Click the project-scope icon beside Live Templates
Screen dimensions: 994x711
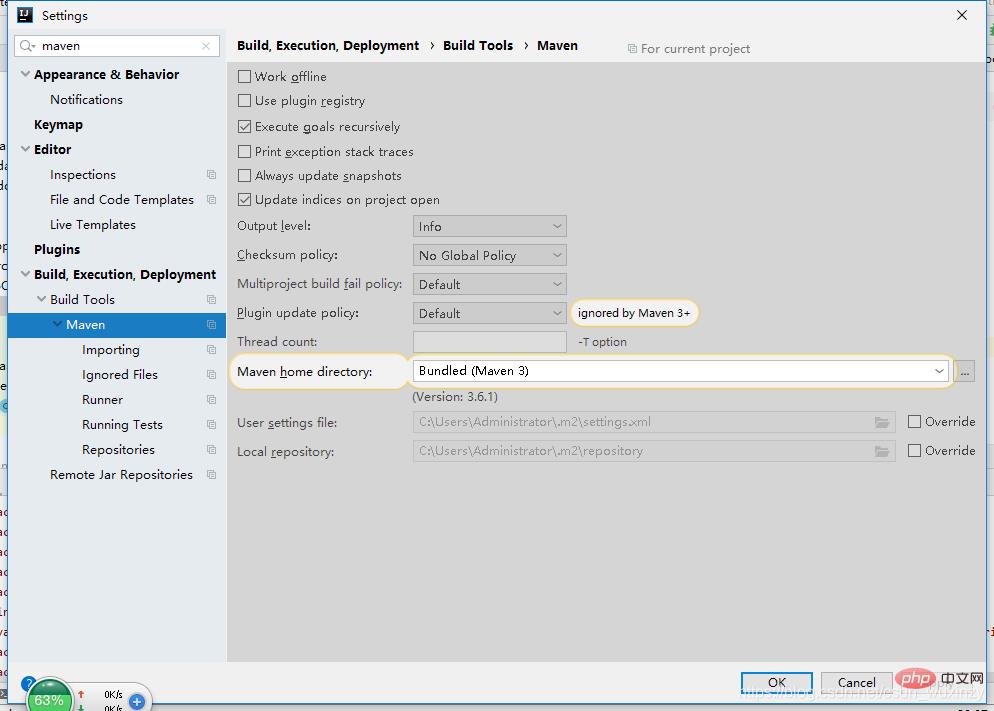click(x=211, y=225)
